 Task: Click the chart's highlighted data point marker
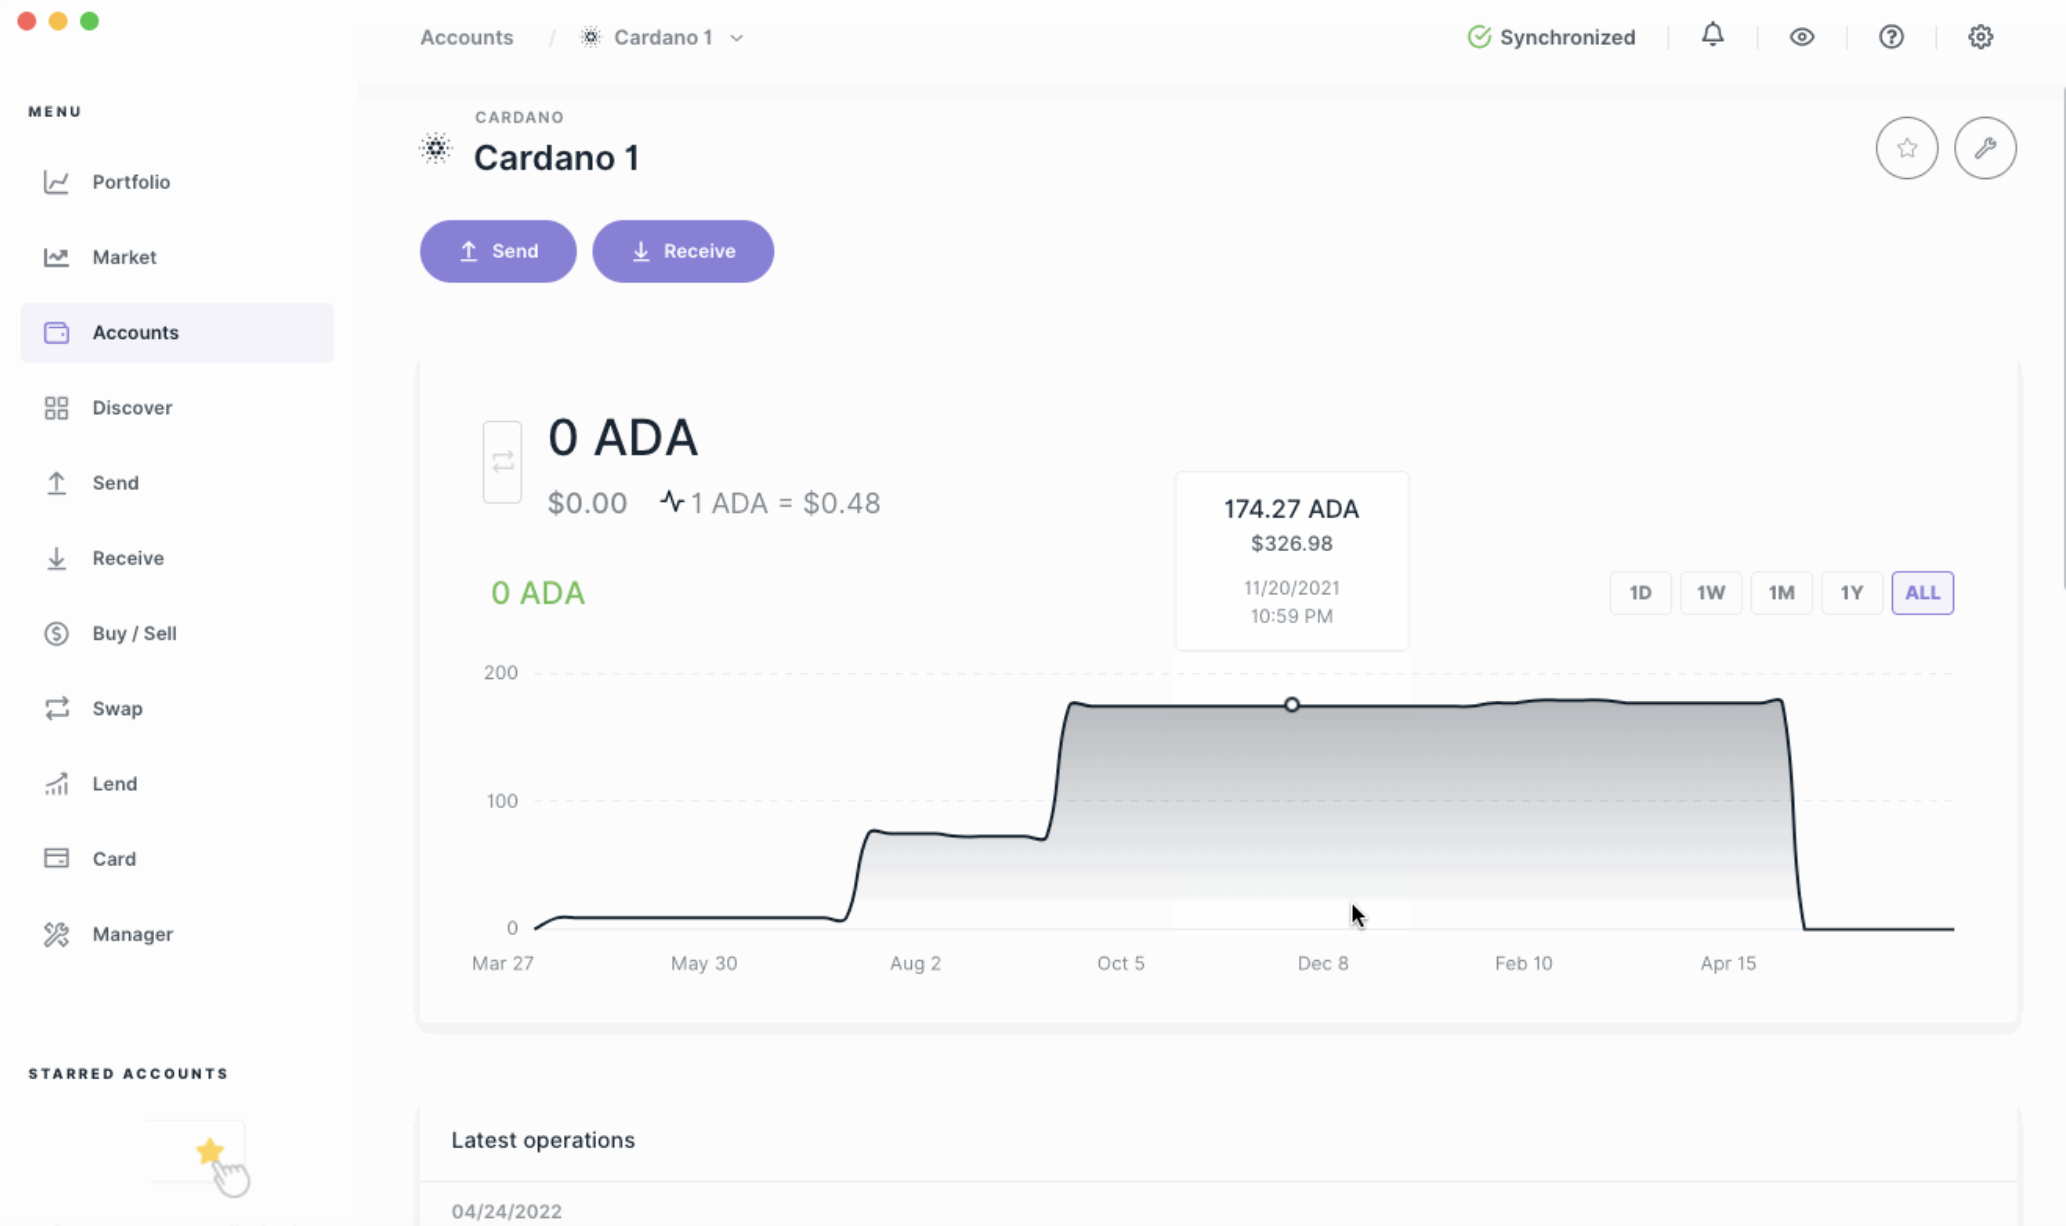click(1291, 705)
